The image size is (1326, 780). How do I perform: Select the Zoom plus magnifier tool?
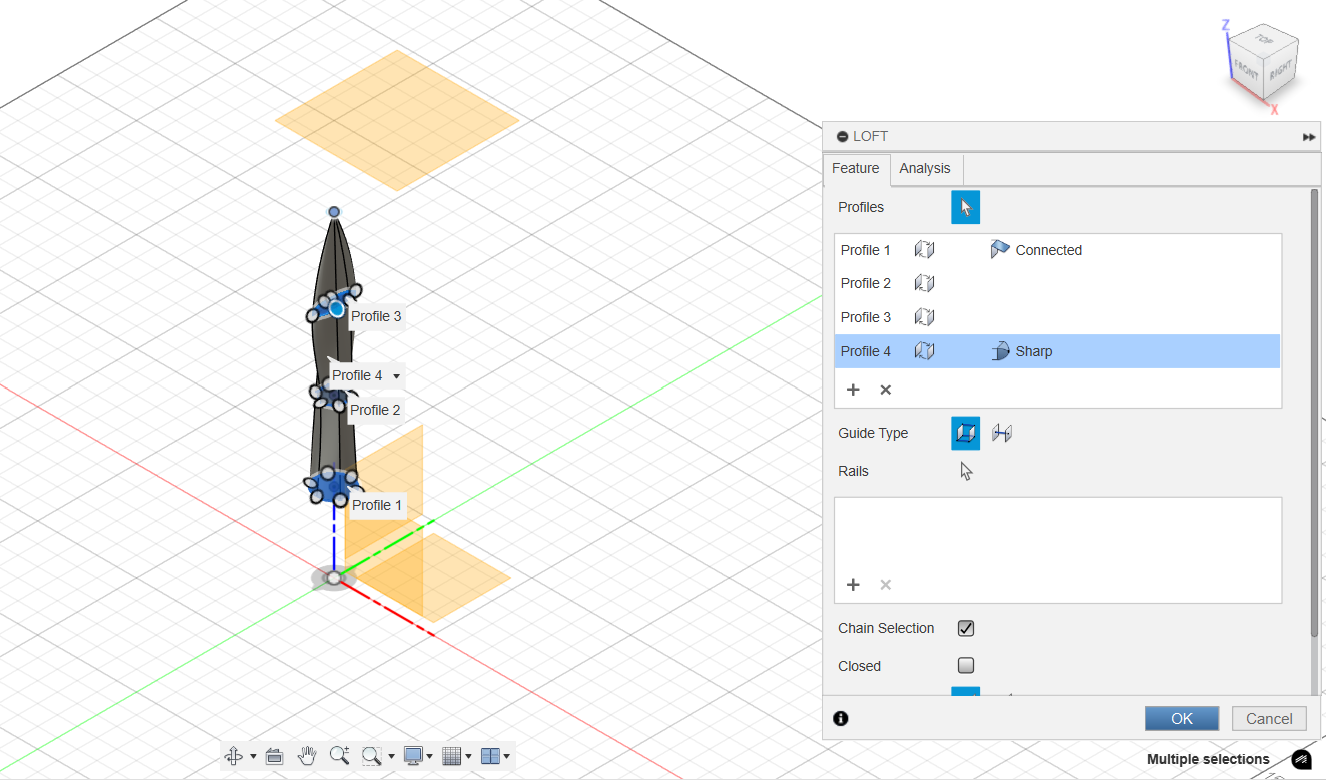[x=339, y=756]
